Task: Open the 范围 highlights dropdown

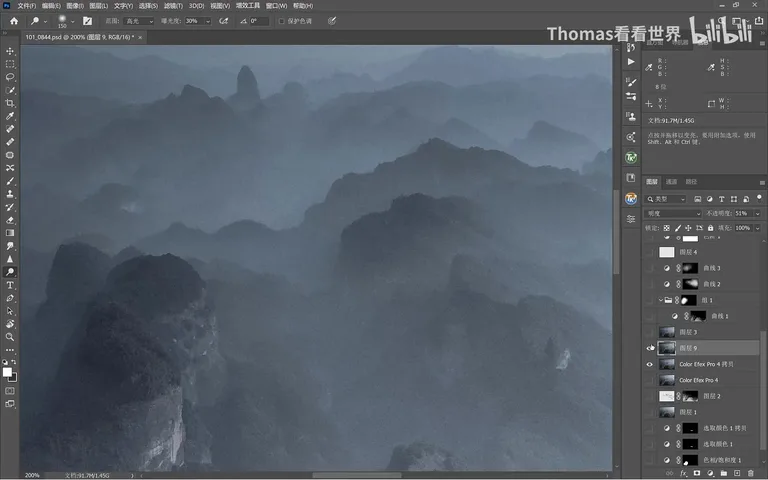Action: (138, 21)
